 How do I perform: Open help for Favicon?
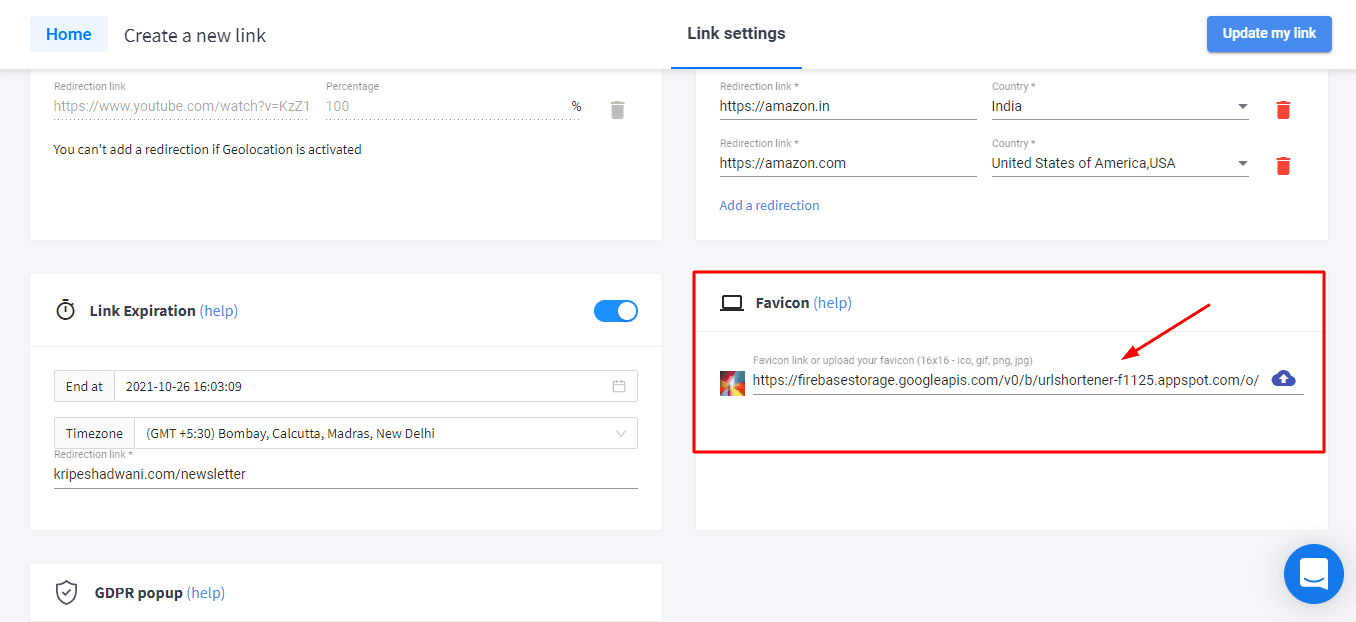tap(832, 303)
